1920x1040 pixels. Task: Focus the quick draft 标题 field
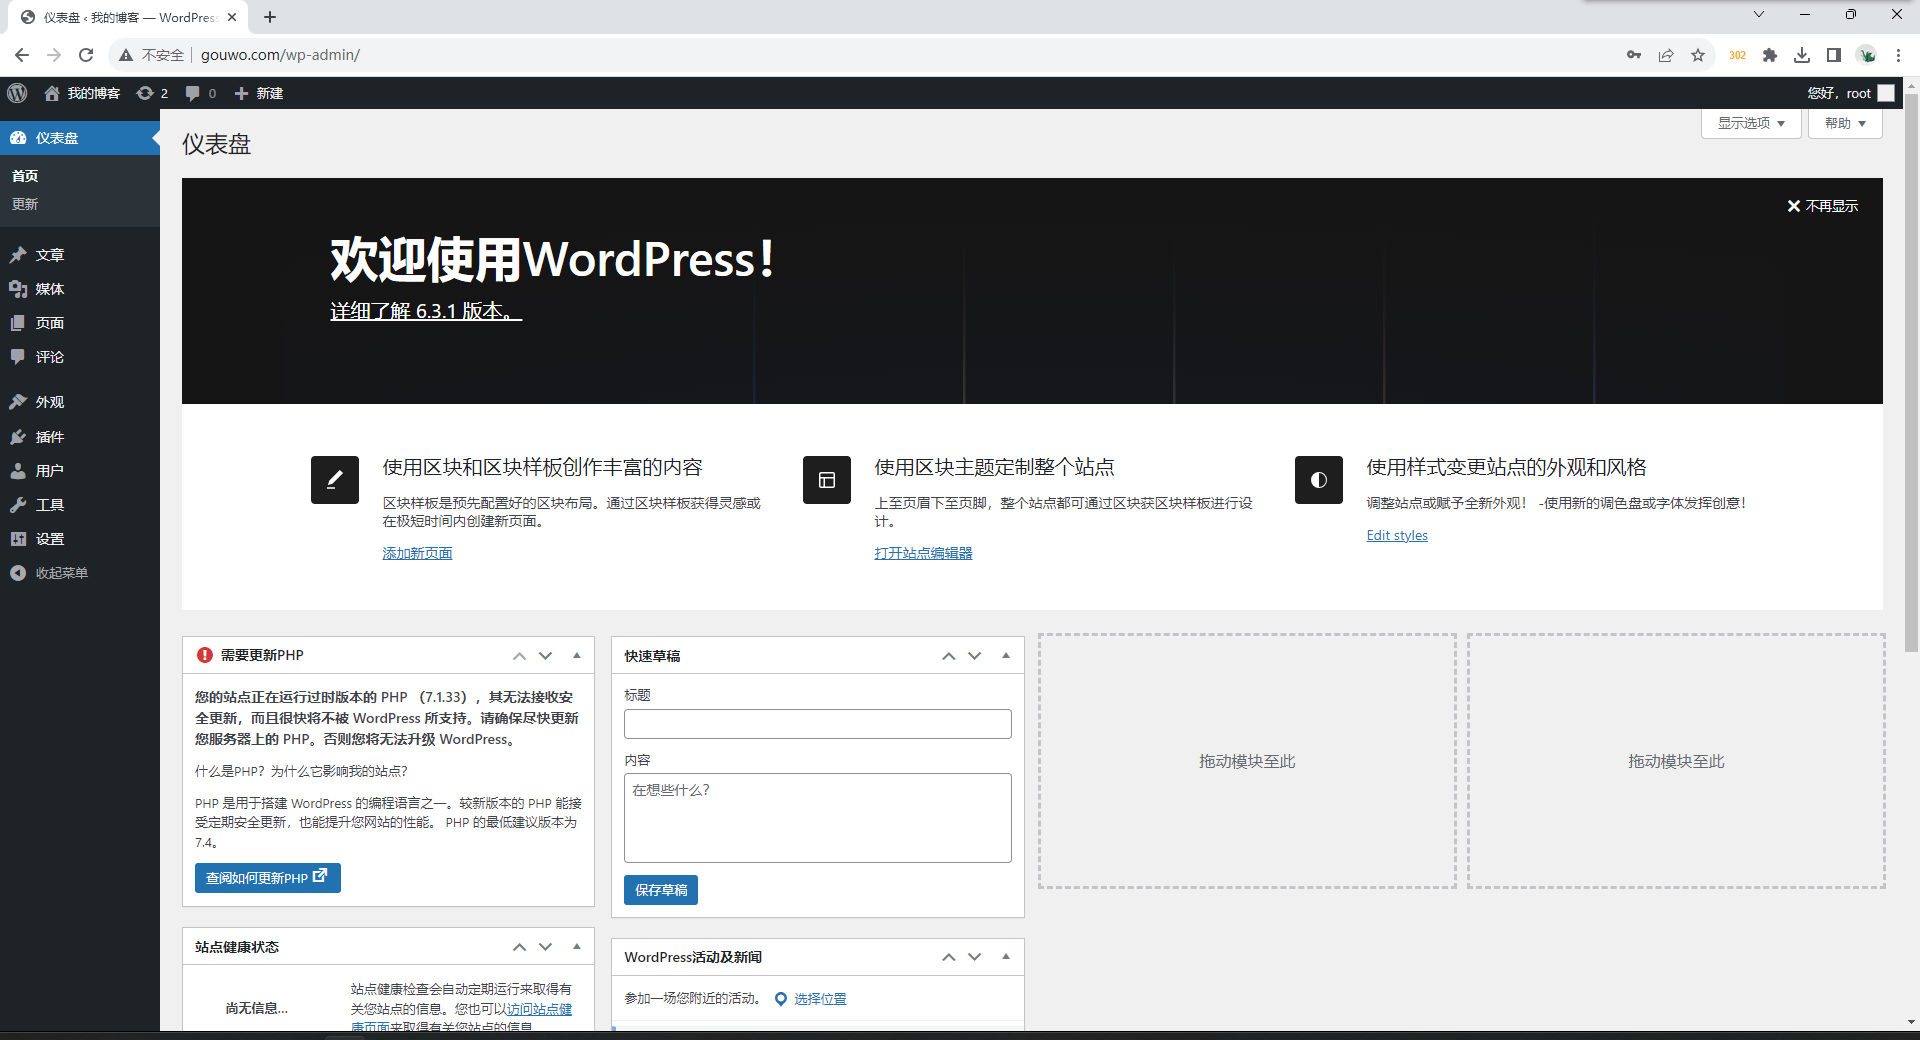pyautogui.click(x=818, y=724)
